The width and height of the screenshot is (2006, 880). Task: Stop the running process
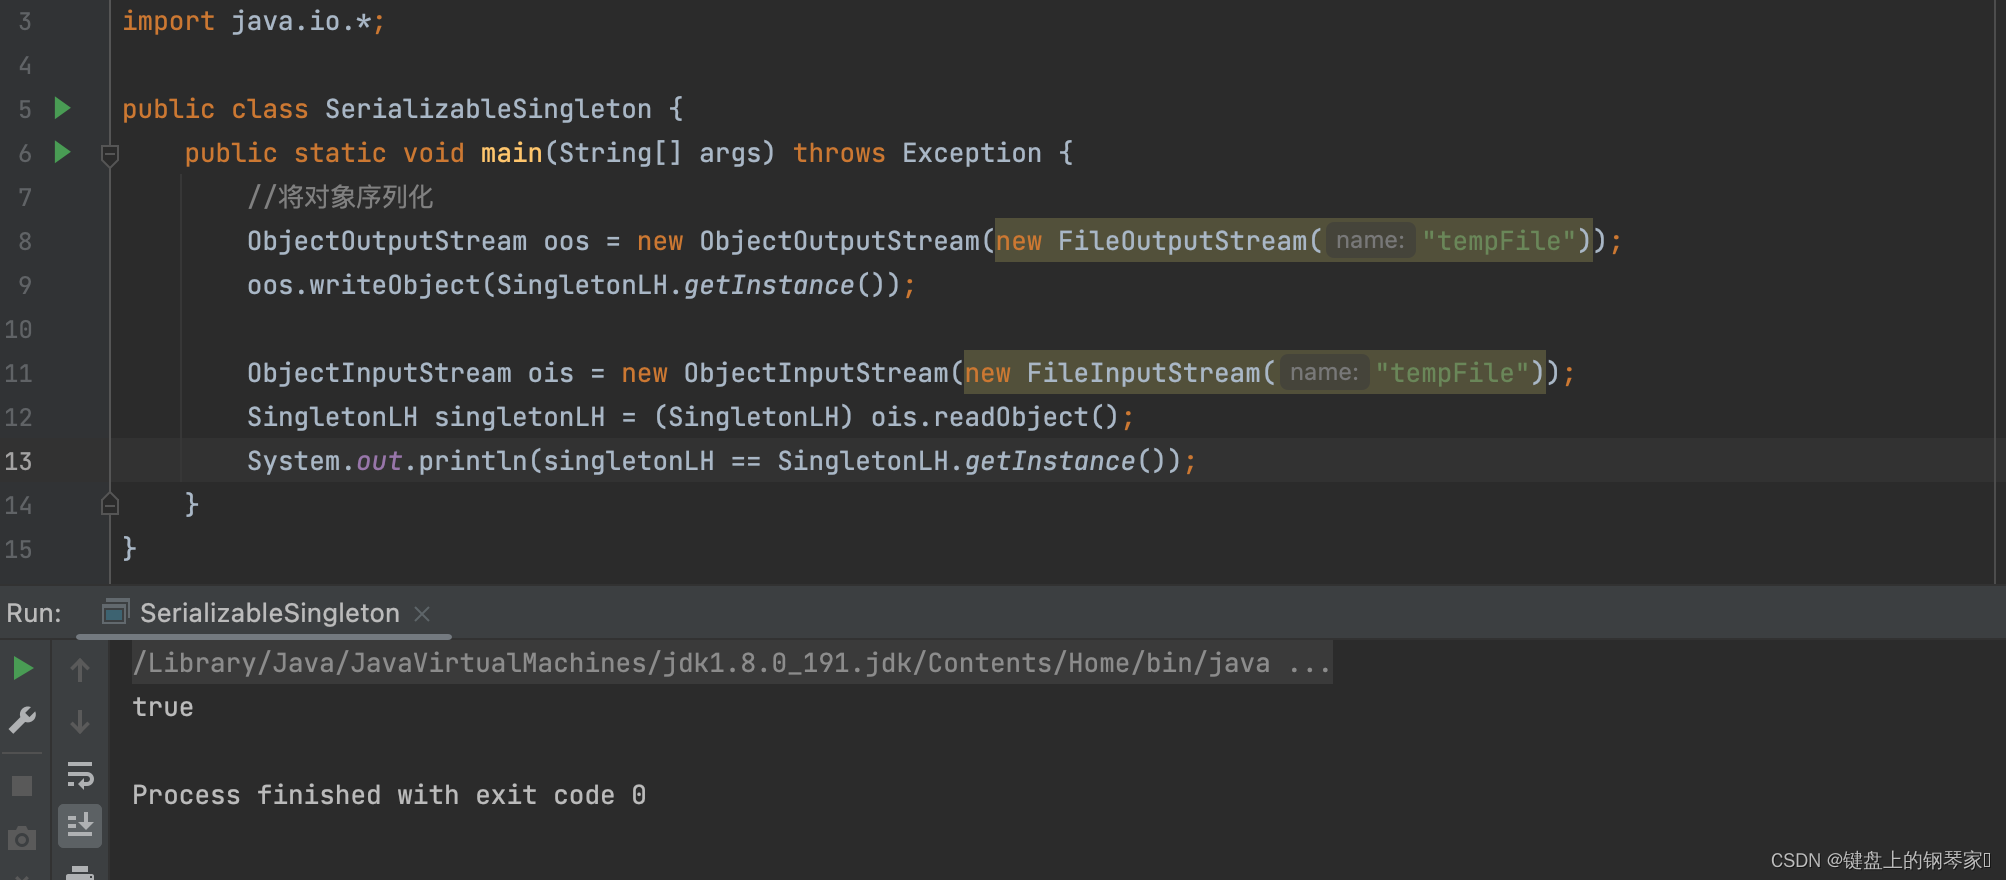(x=22, y=786)
